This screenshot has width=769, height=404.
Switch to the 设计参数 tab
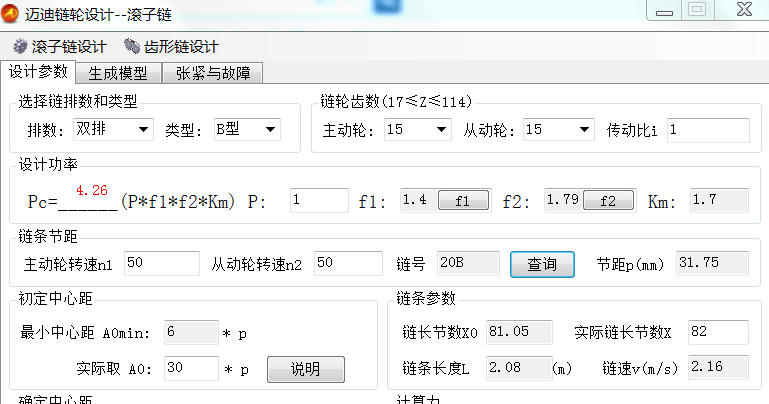[38, 72]
